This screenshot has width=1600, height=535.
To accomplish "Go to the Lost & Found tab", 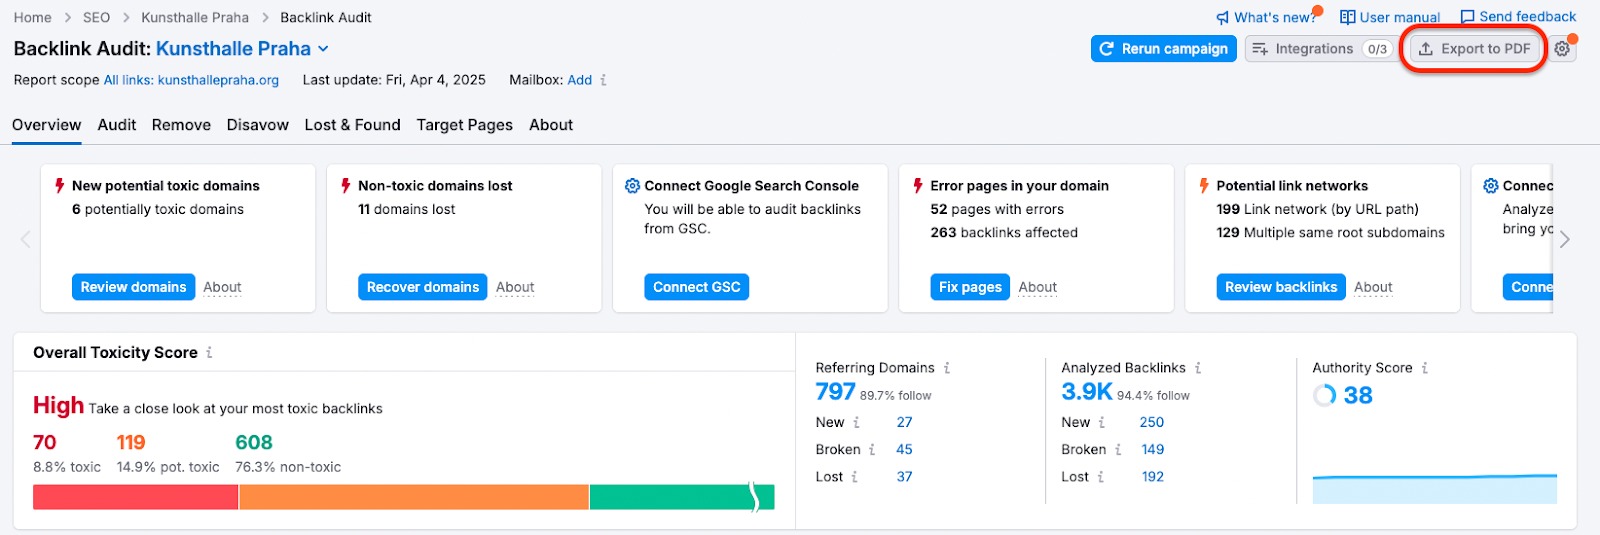I will pos(352,125).
